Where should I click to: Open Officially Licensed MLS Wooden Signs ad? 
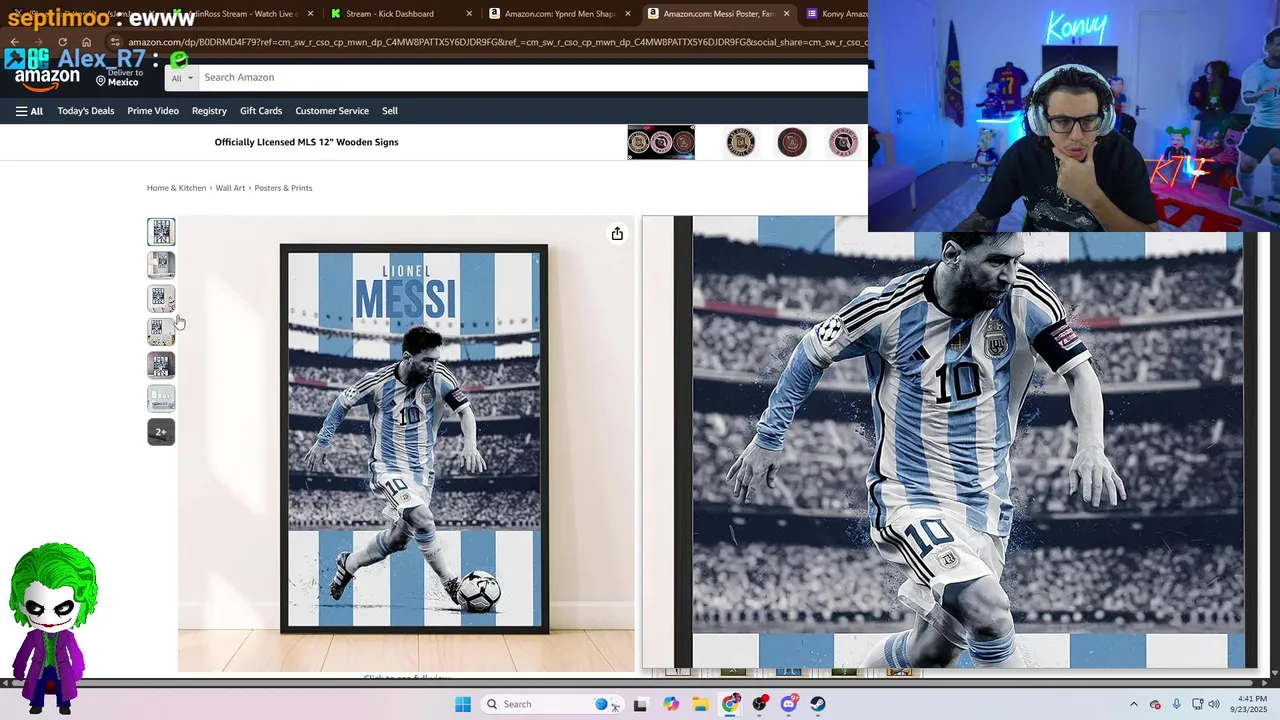[306, 142]
